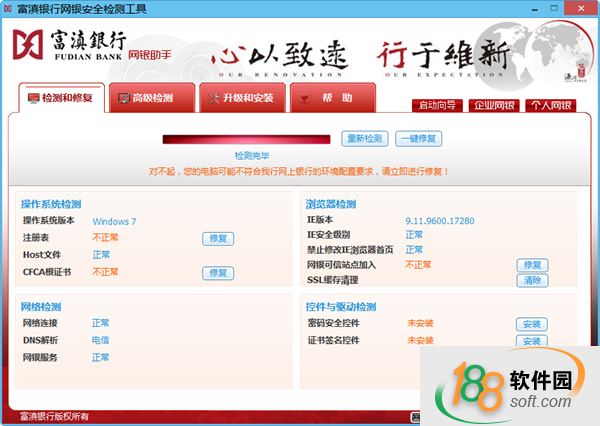Screen dimensions: 600x426
Task: Maximize the window
Action: click(x=554, y=8)
